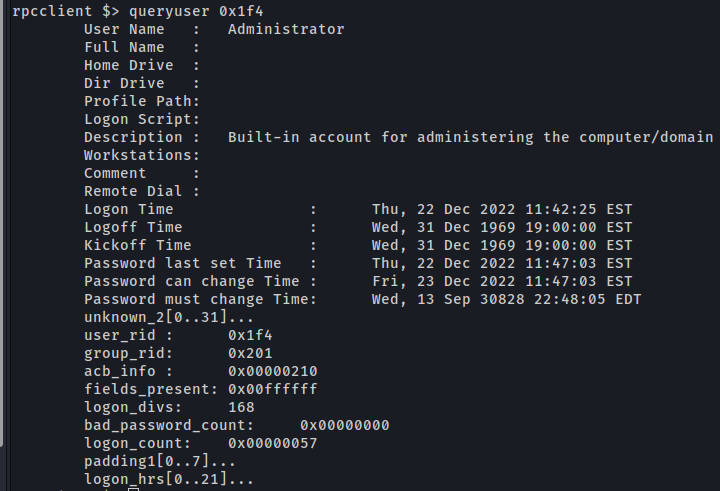Image resolution: width=720 pixels, height=491 pixels.
Task: Click the Password can change Time value
Action: [502, 281]
